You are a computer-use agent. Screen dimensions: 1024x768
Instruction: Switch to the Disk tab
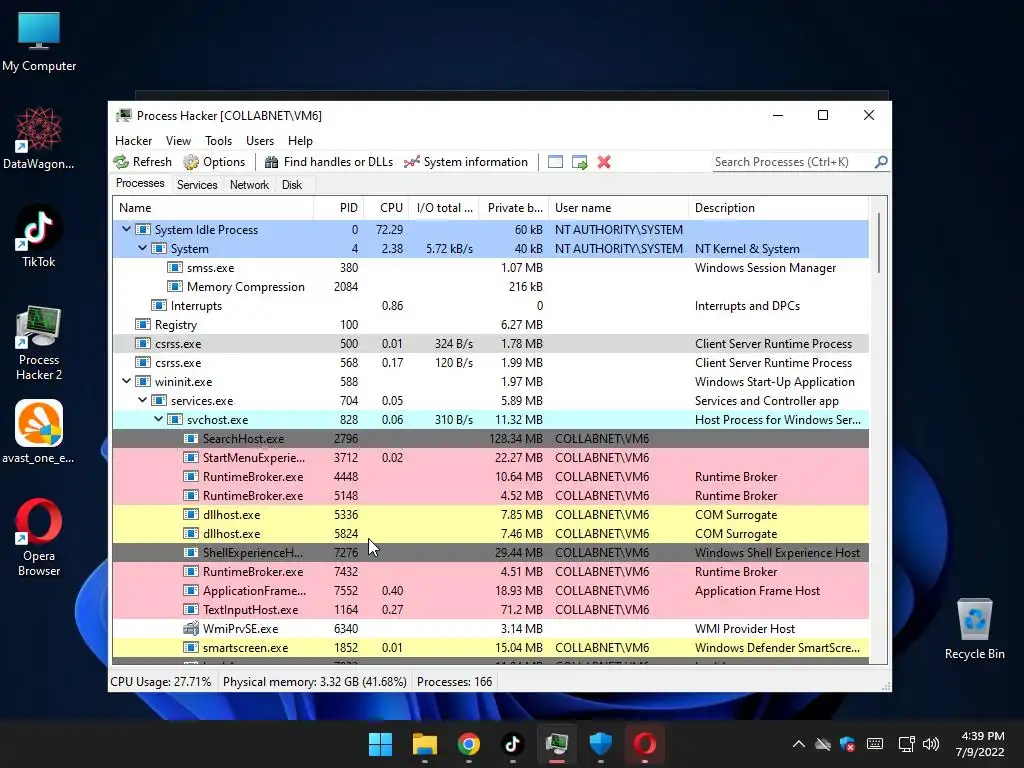click(x=292, y=185)
